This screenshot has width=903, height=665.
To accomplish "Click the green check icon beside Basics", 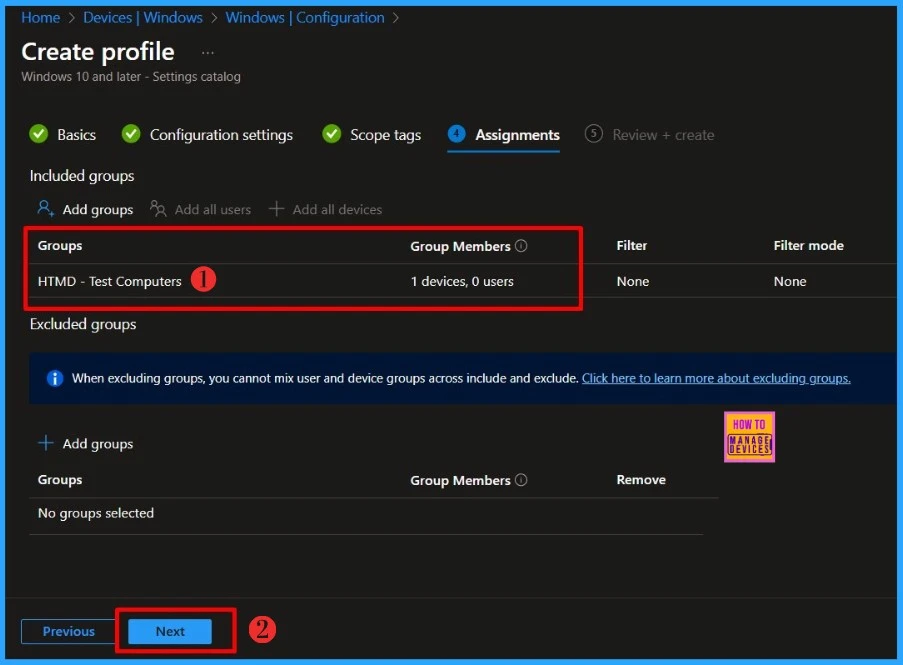I will point(39,134).
